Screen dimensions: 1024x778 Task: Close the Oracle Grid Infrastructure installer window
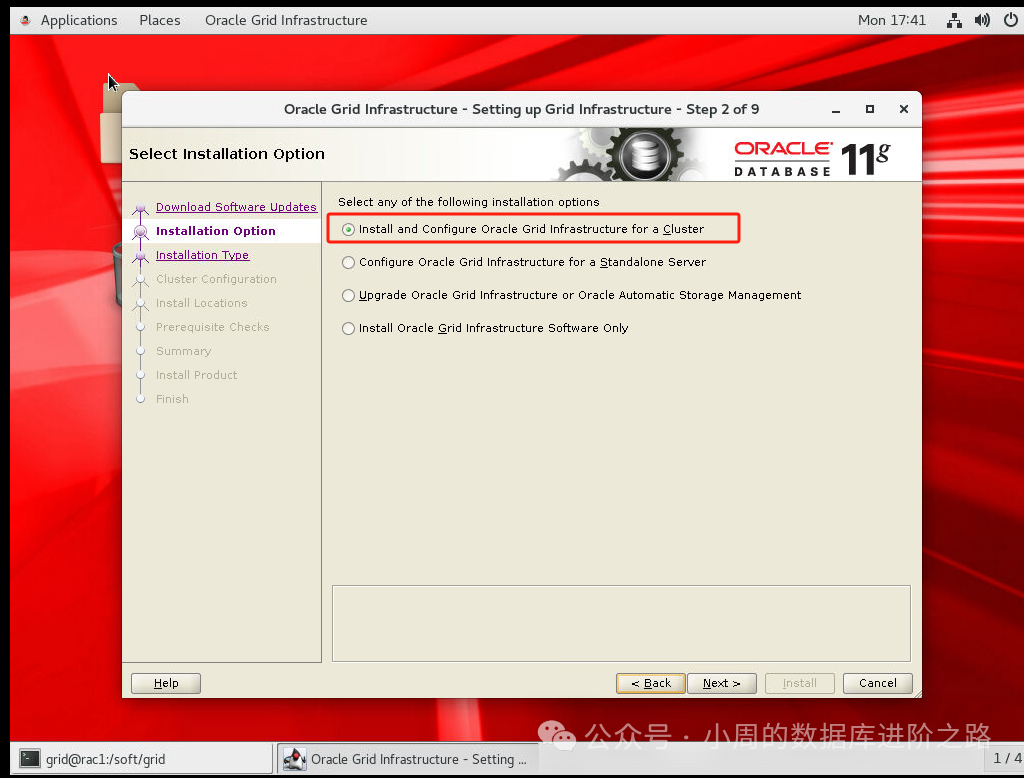(904, 109)
